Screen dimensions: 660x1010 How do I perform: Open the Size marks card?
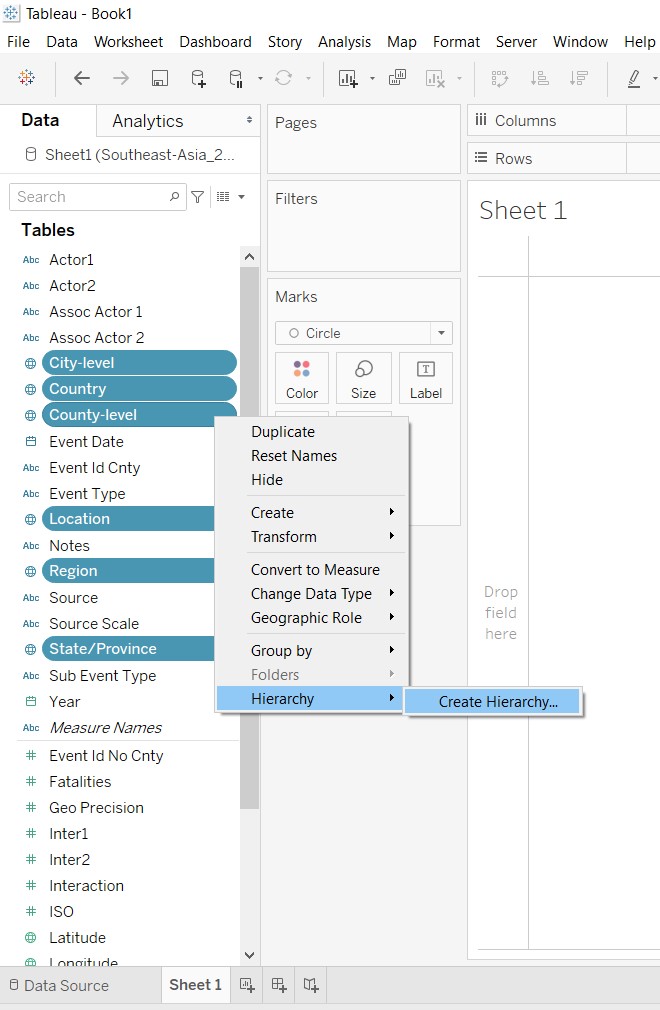tap(363, 378)
